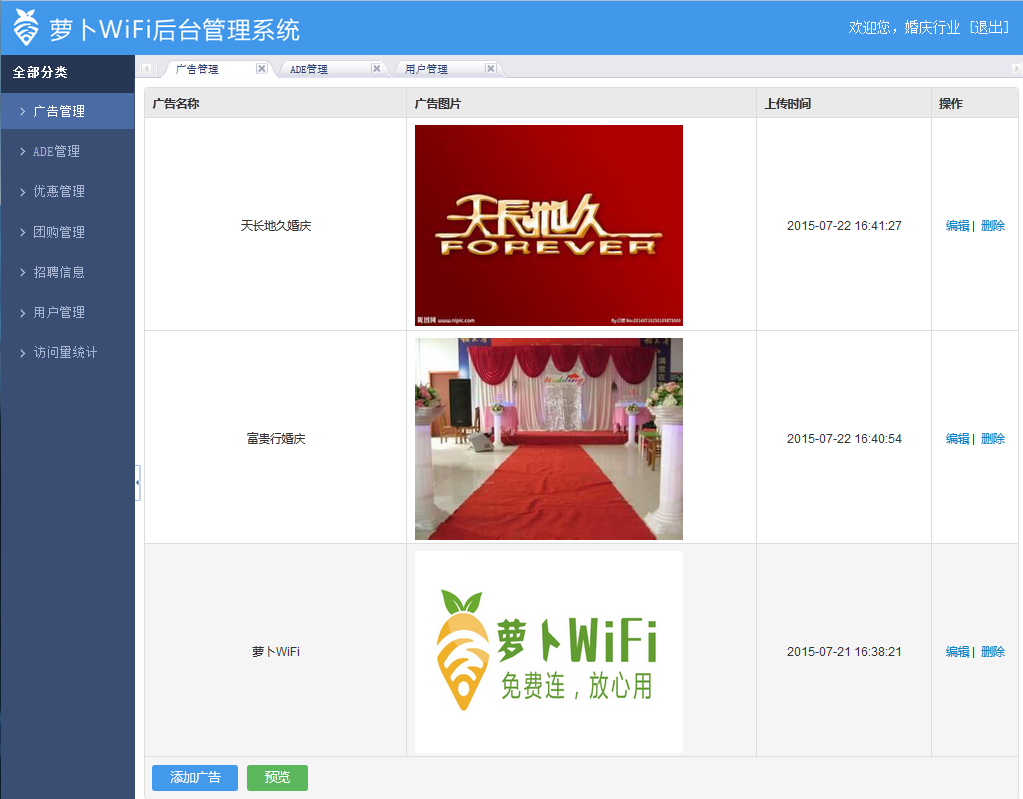
Task: Select upload time 2015-07-21 16:38:21
Action: pos(844,652)
